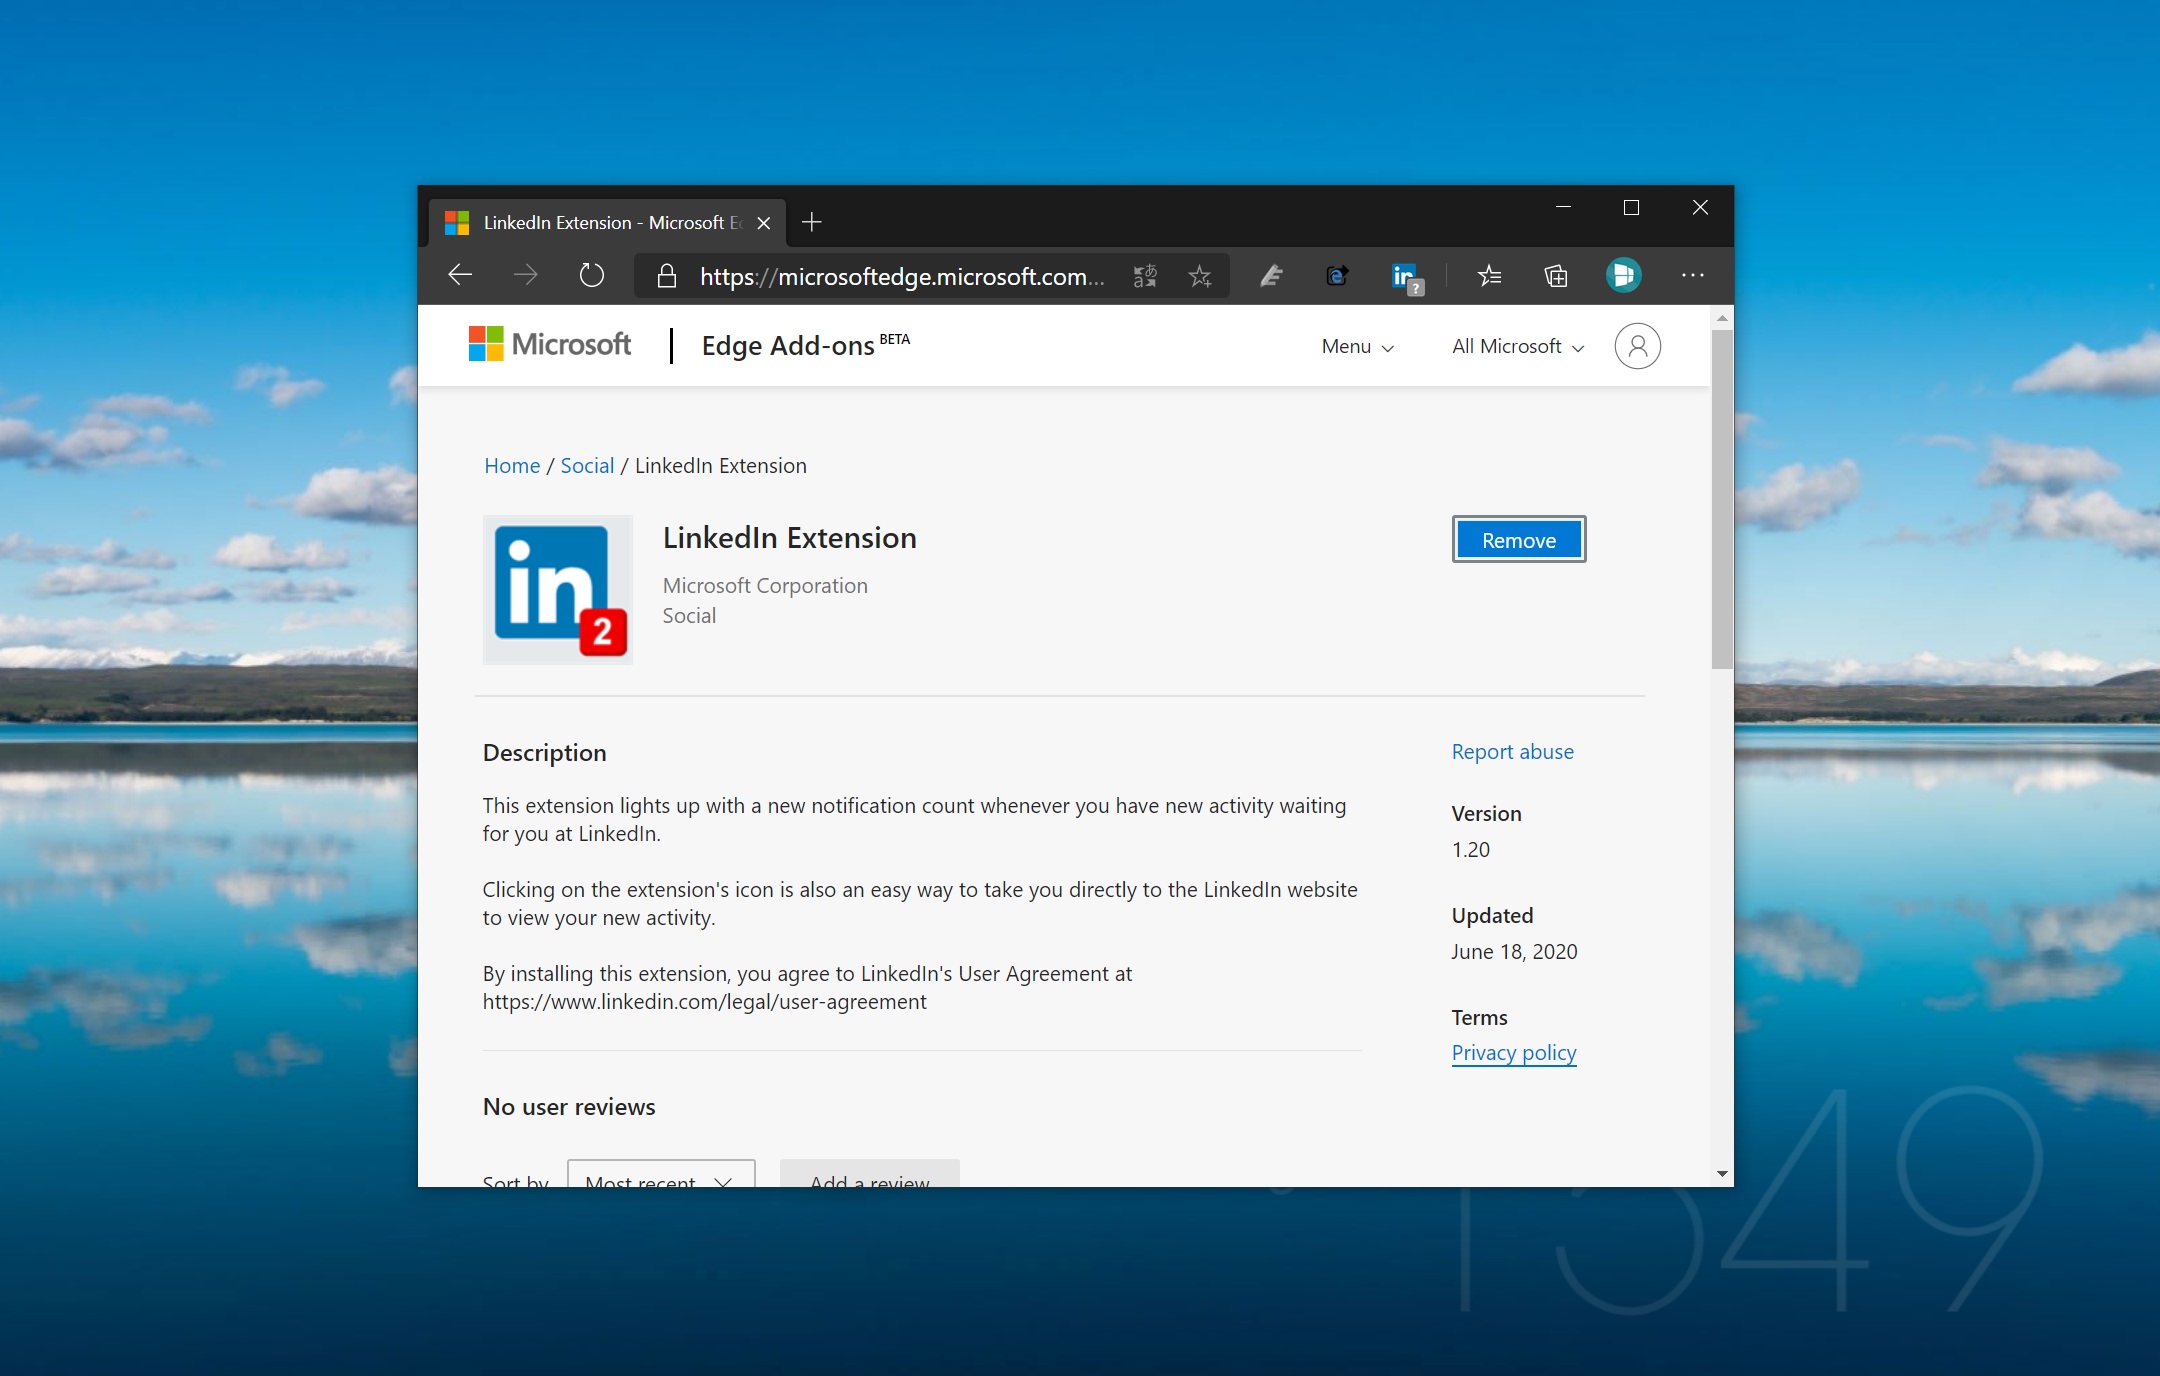Open the Edge Add-ons home title

805,345
